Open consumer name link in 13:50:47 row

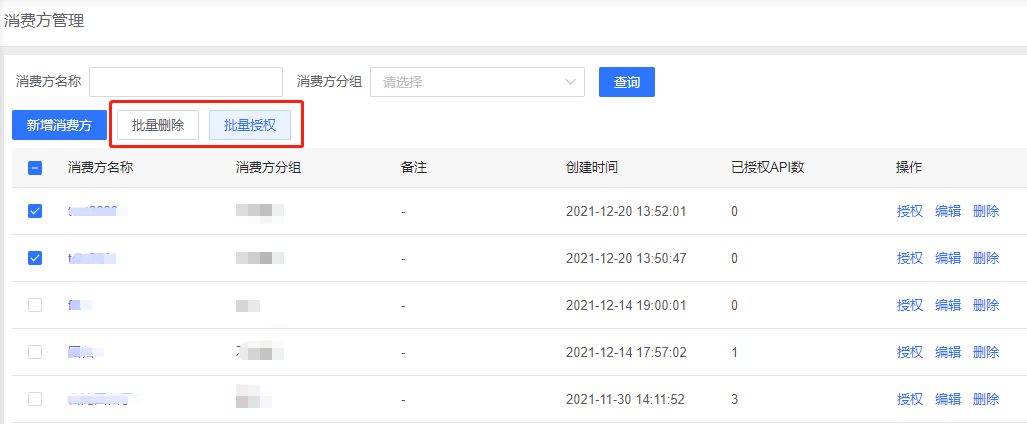(92, 258)
